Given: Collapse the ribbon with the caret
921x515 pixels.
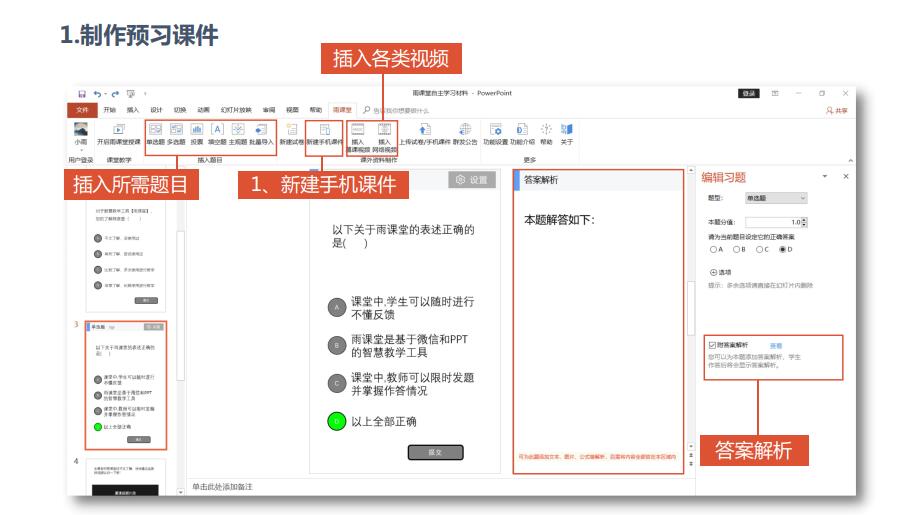Looking at the screenshot, I should tap(851, 160).
